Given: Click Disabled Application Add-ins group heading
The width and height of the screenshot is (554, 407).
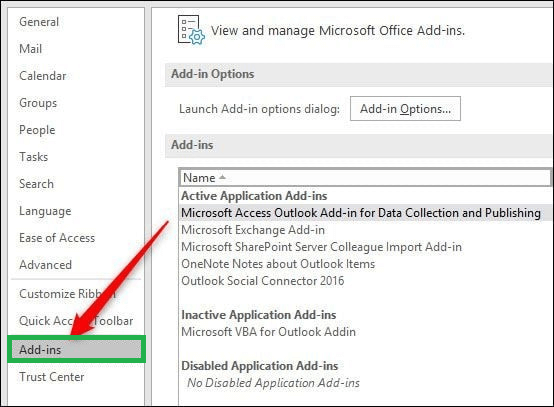Looking at the screenshot, I should [x=260, y=366].
